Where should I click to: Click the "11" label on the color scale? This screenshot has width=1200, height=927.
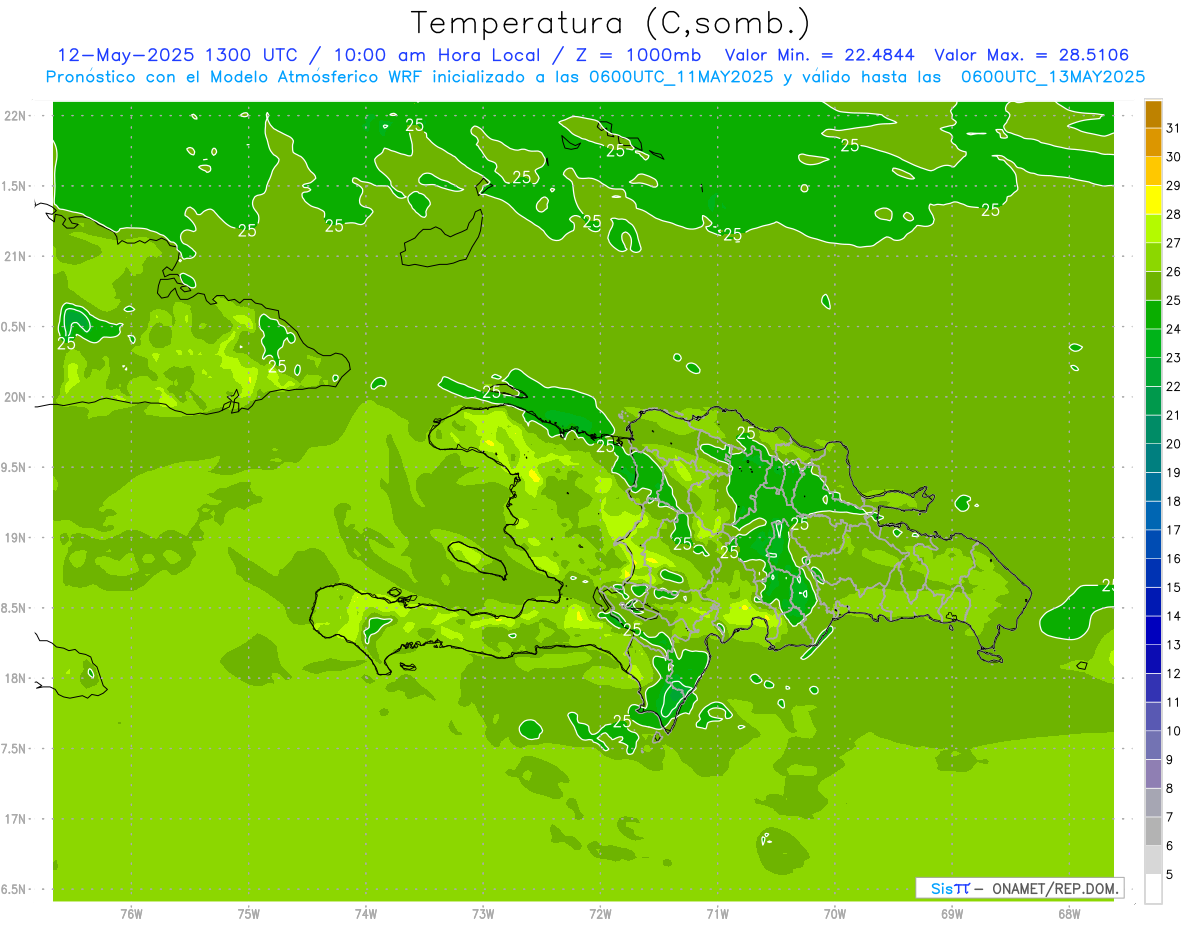point(1174,702)
